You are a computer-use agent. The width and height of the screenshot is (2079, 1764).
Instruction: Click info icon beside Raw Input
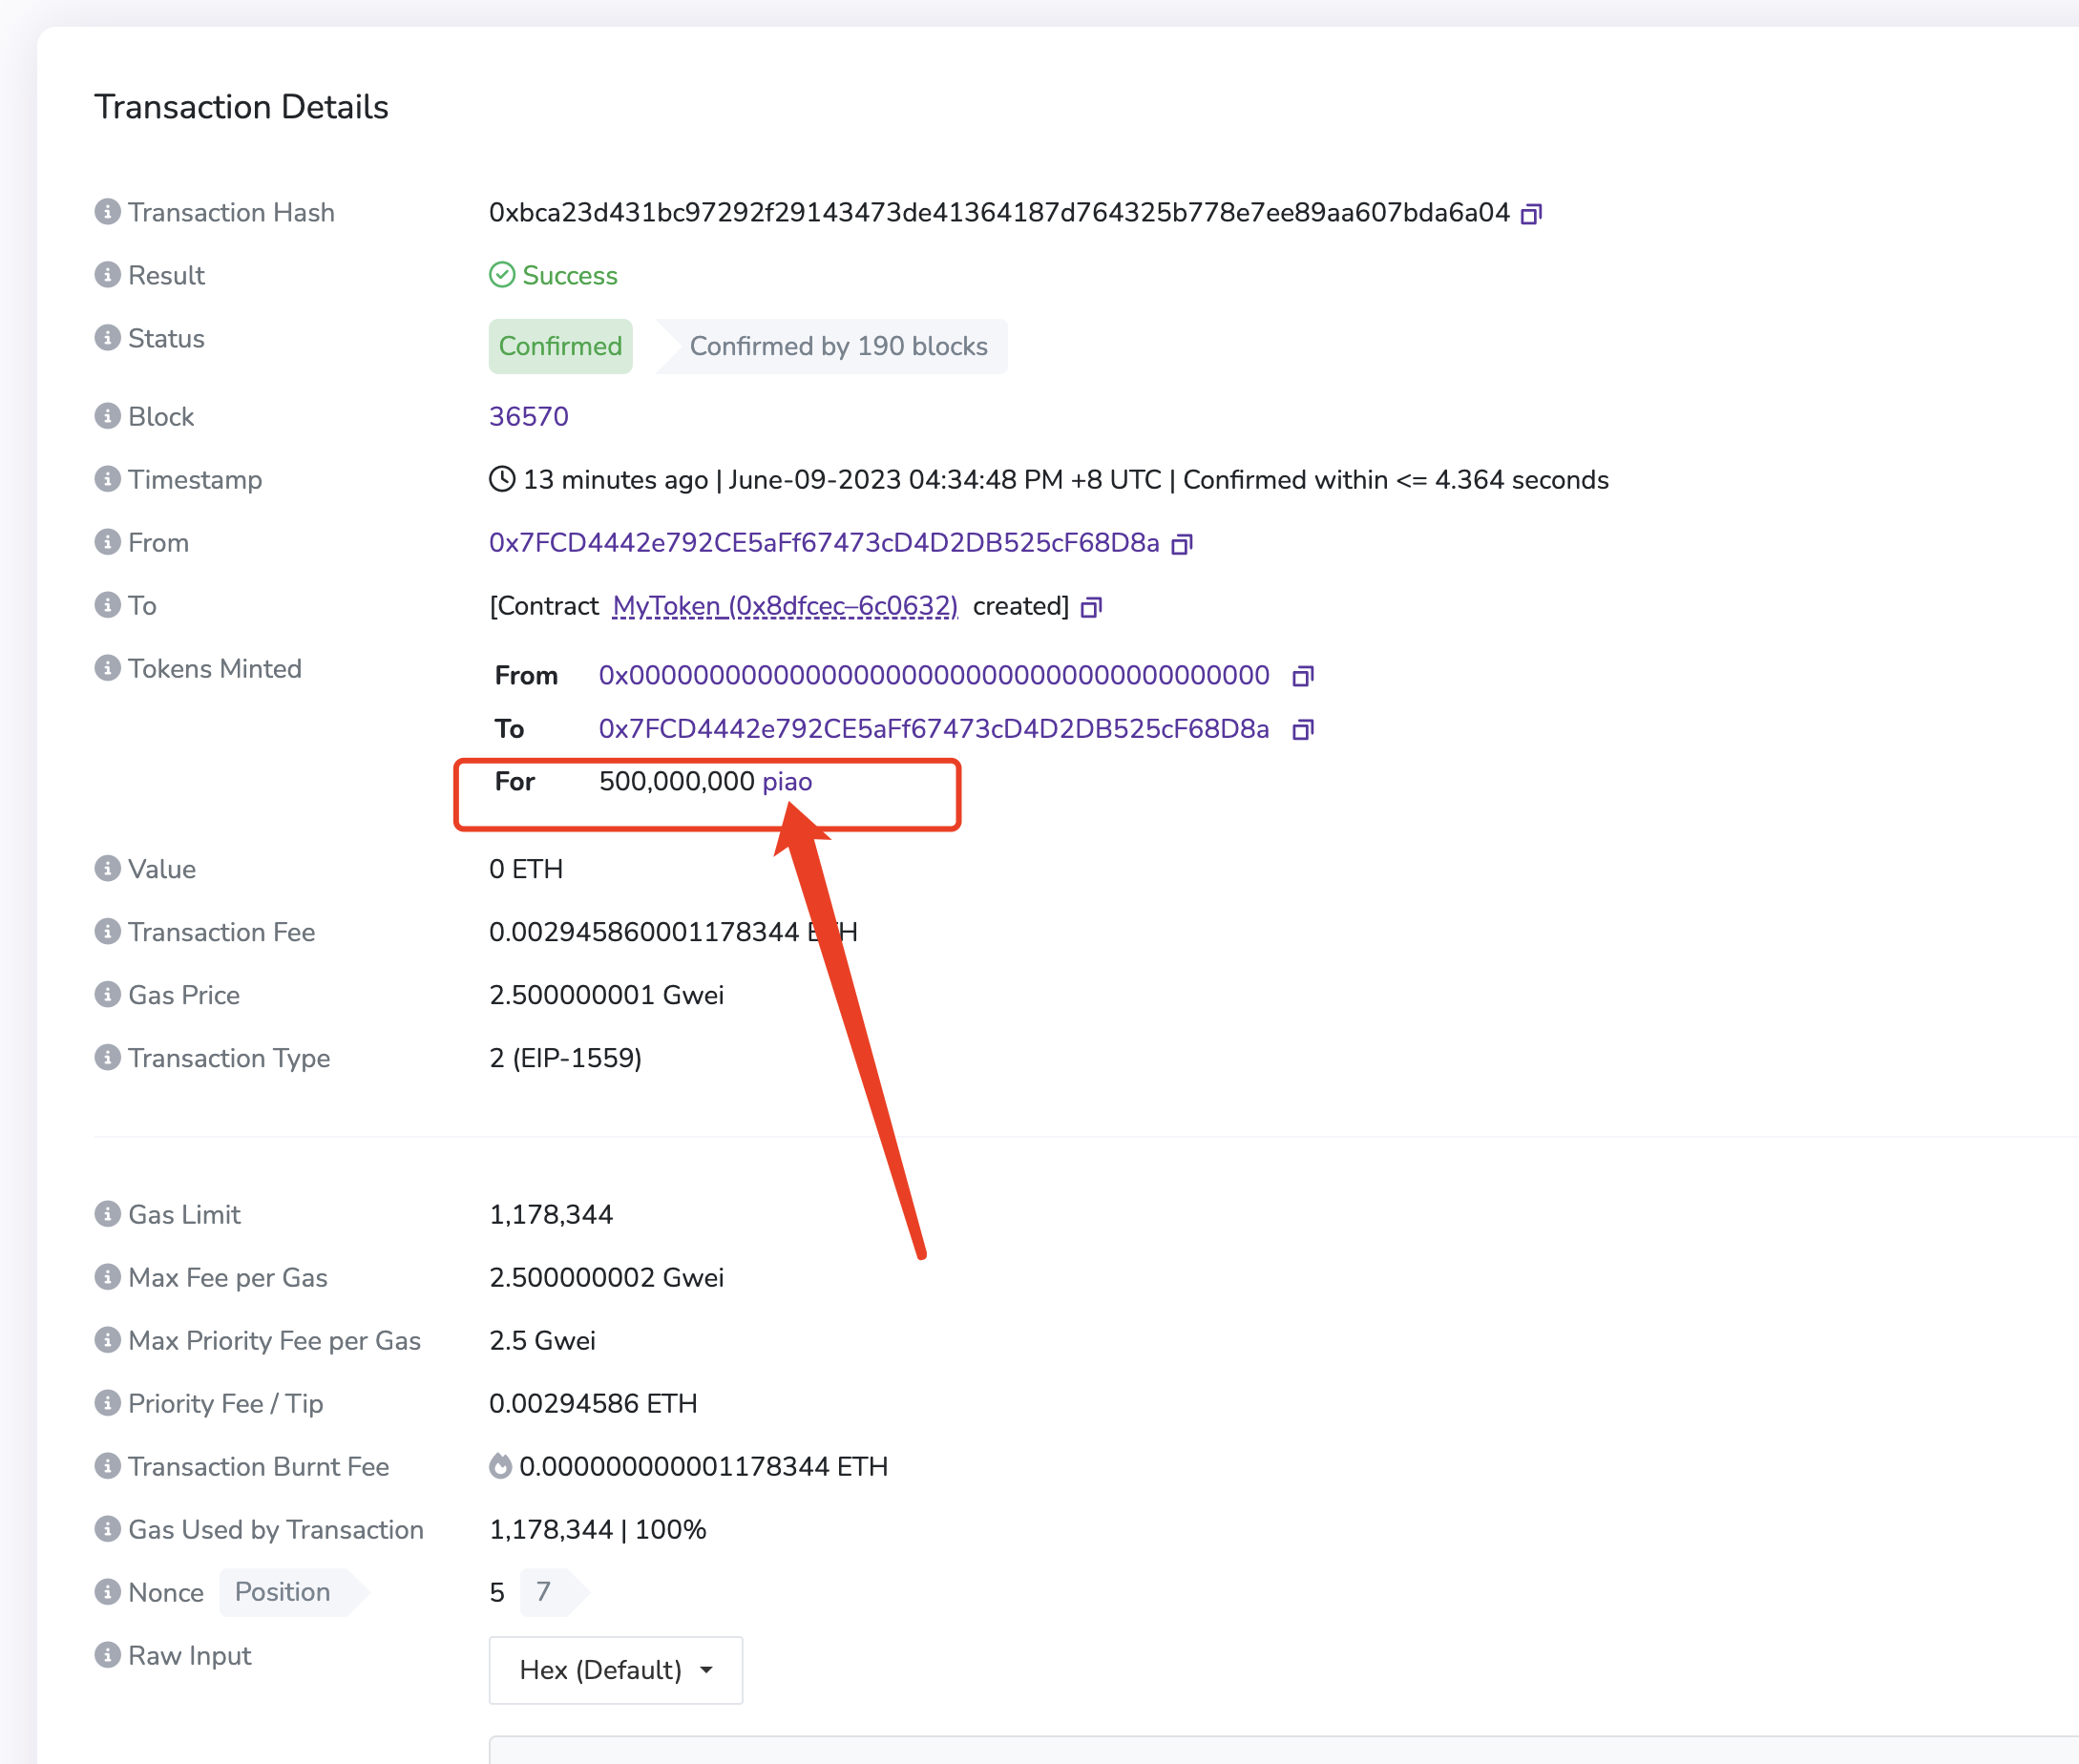107,1655
